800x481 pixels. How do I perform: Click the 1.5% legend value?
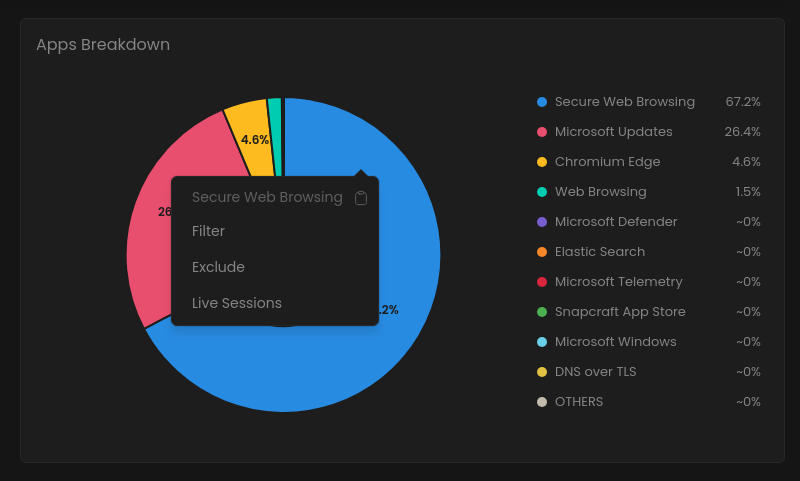pos(747,192)
